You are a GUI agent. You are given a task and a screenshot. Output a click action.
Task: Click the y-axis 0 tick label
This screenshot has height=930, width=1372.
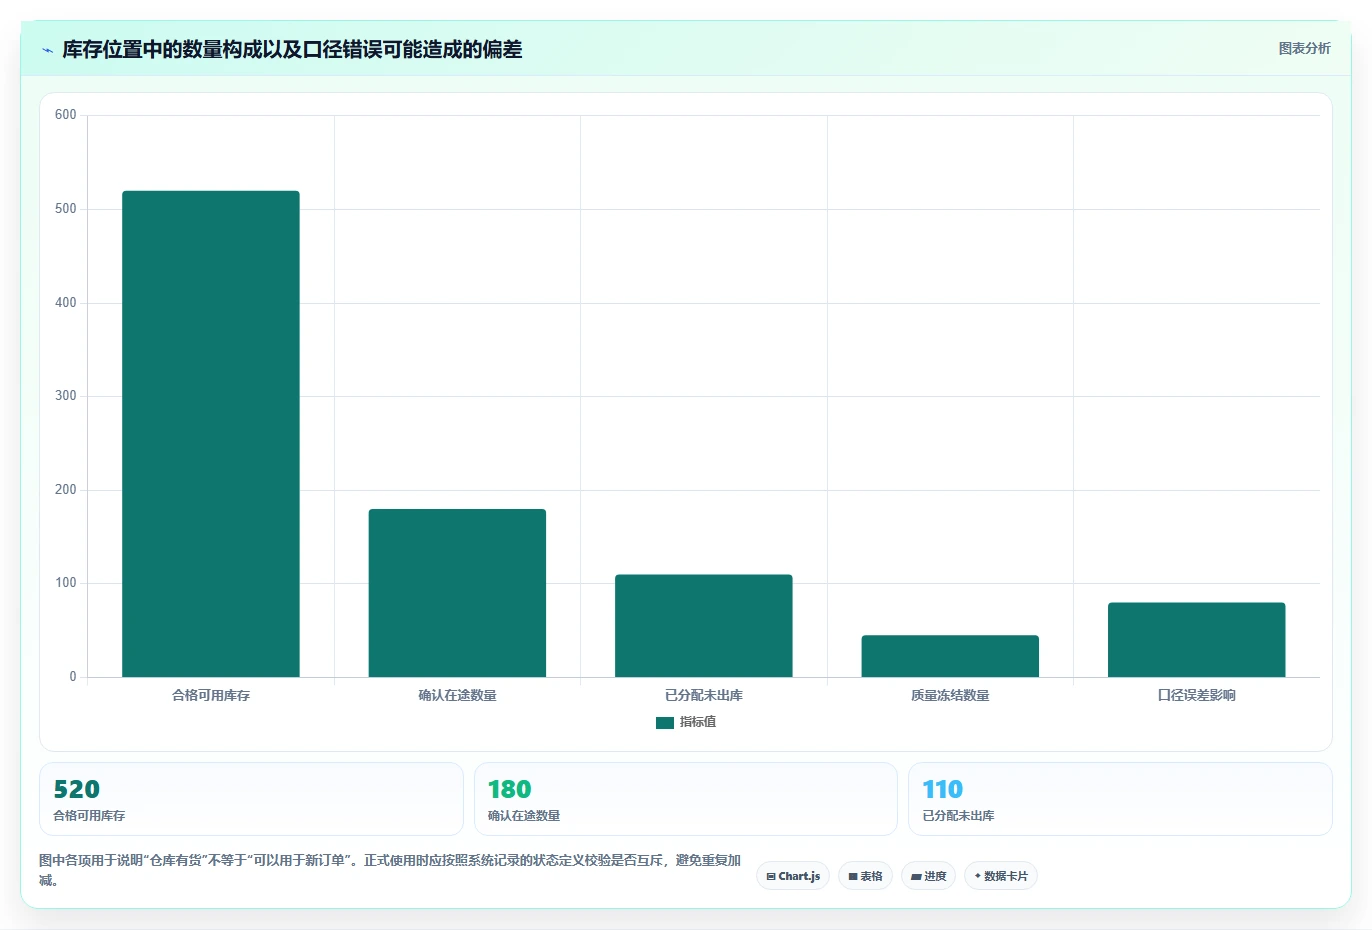coord(73,677)
